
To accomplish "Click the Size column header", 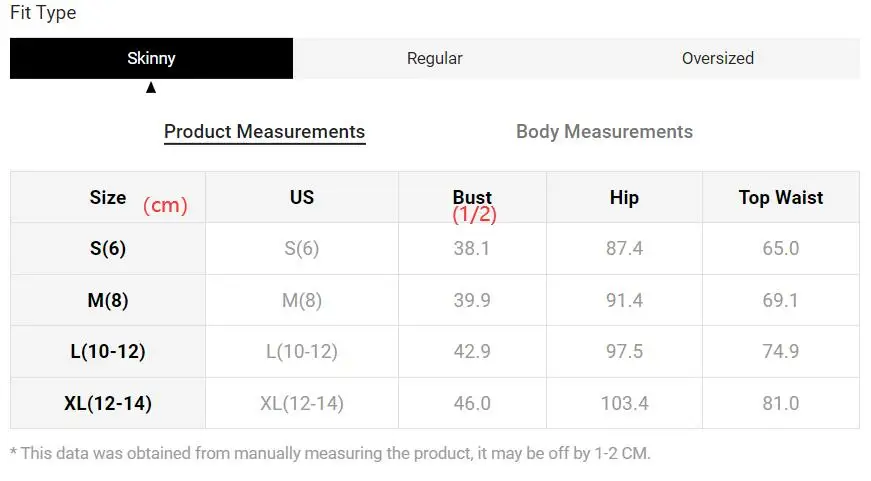I will point(108,198).
